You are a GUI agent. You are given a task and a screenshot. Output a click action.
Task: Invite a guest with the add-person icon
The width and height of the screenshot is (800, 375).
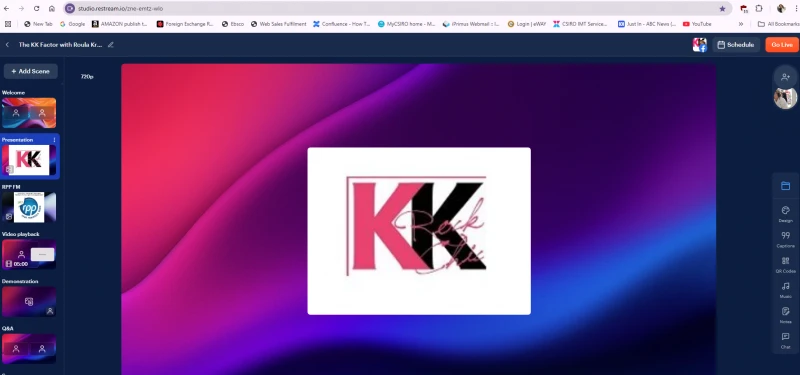(x=785, y=77)
